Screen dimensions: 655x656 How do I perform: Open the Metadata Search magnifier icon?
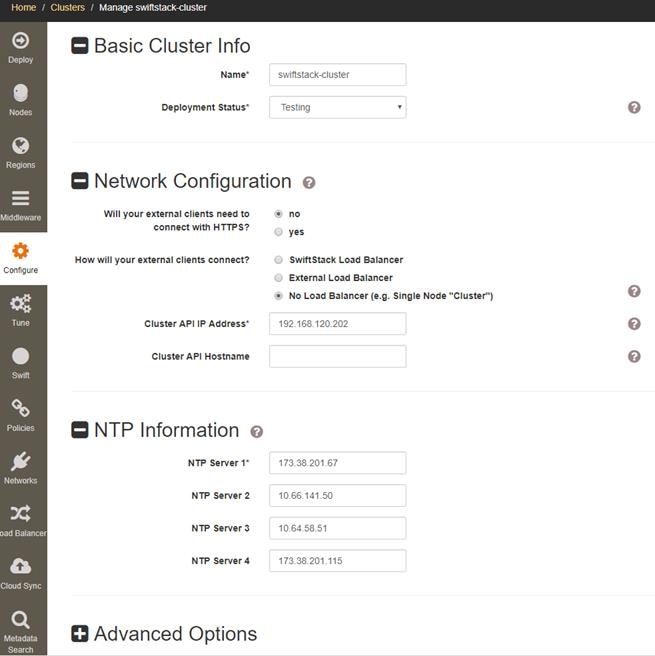tap(20, 619)
